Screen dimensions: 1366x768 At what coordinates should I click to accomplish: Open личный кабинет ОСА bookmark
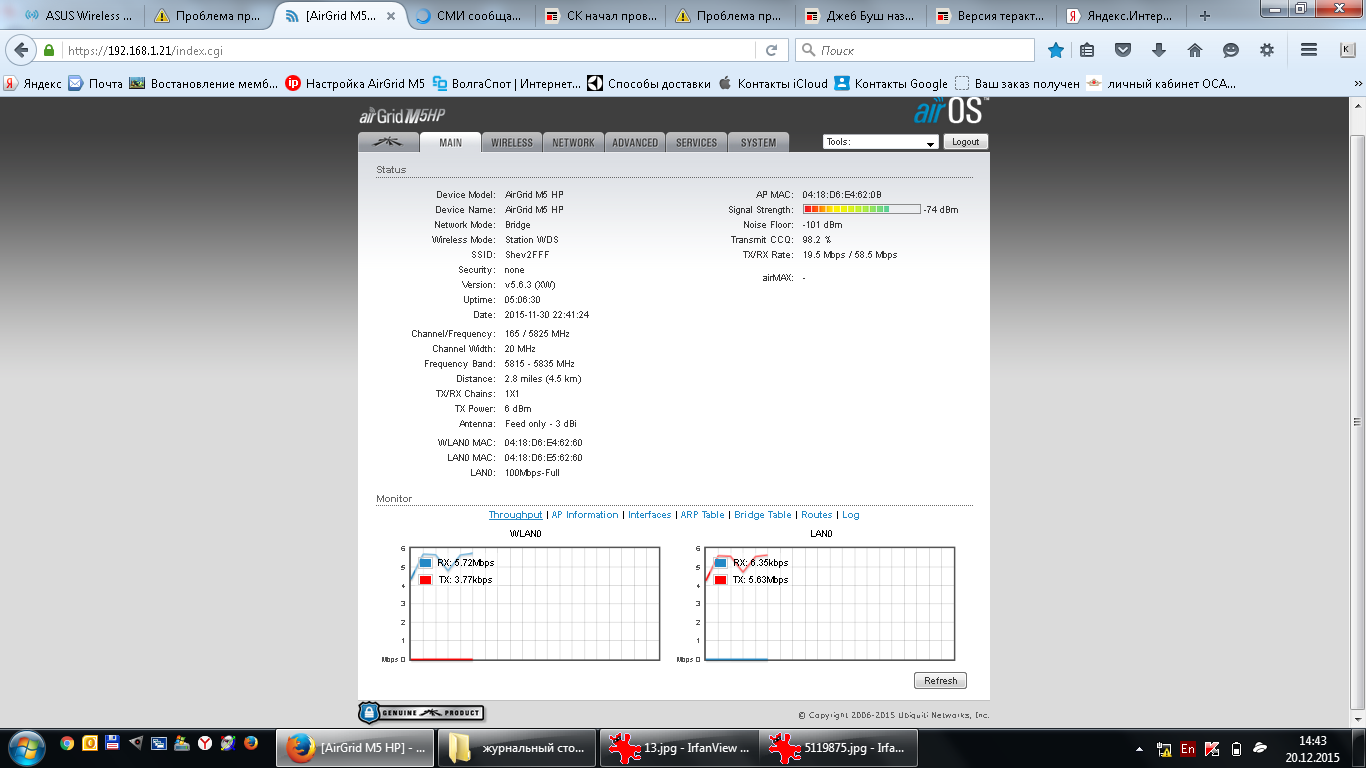1161,84
